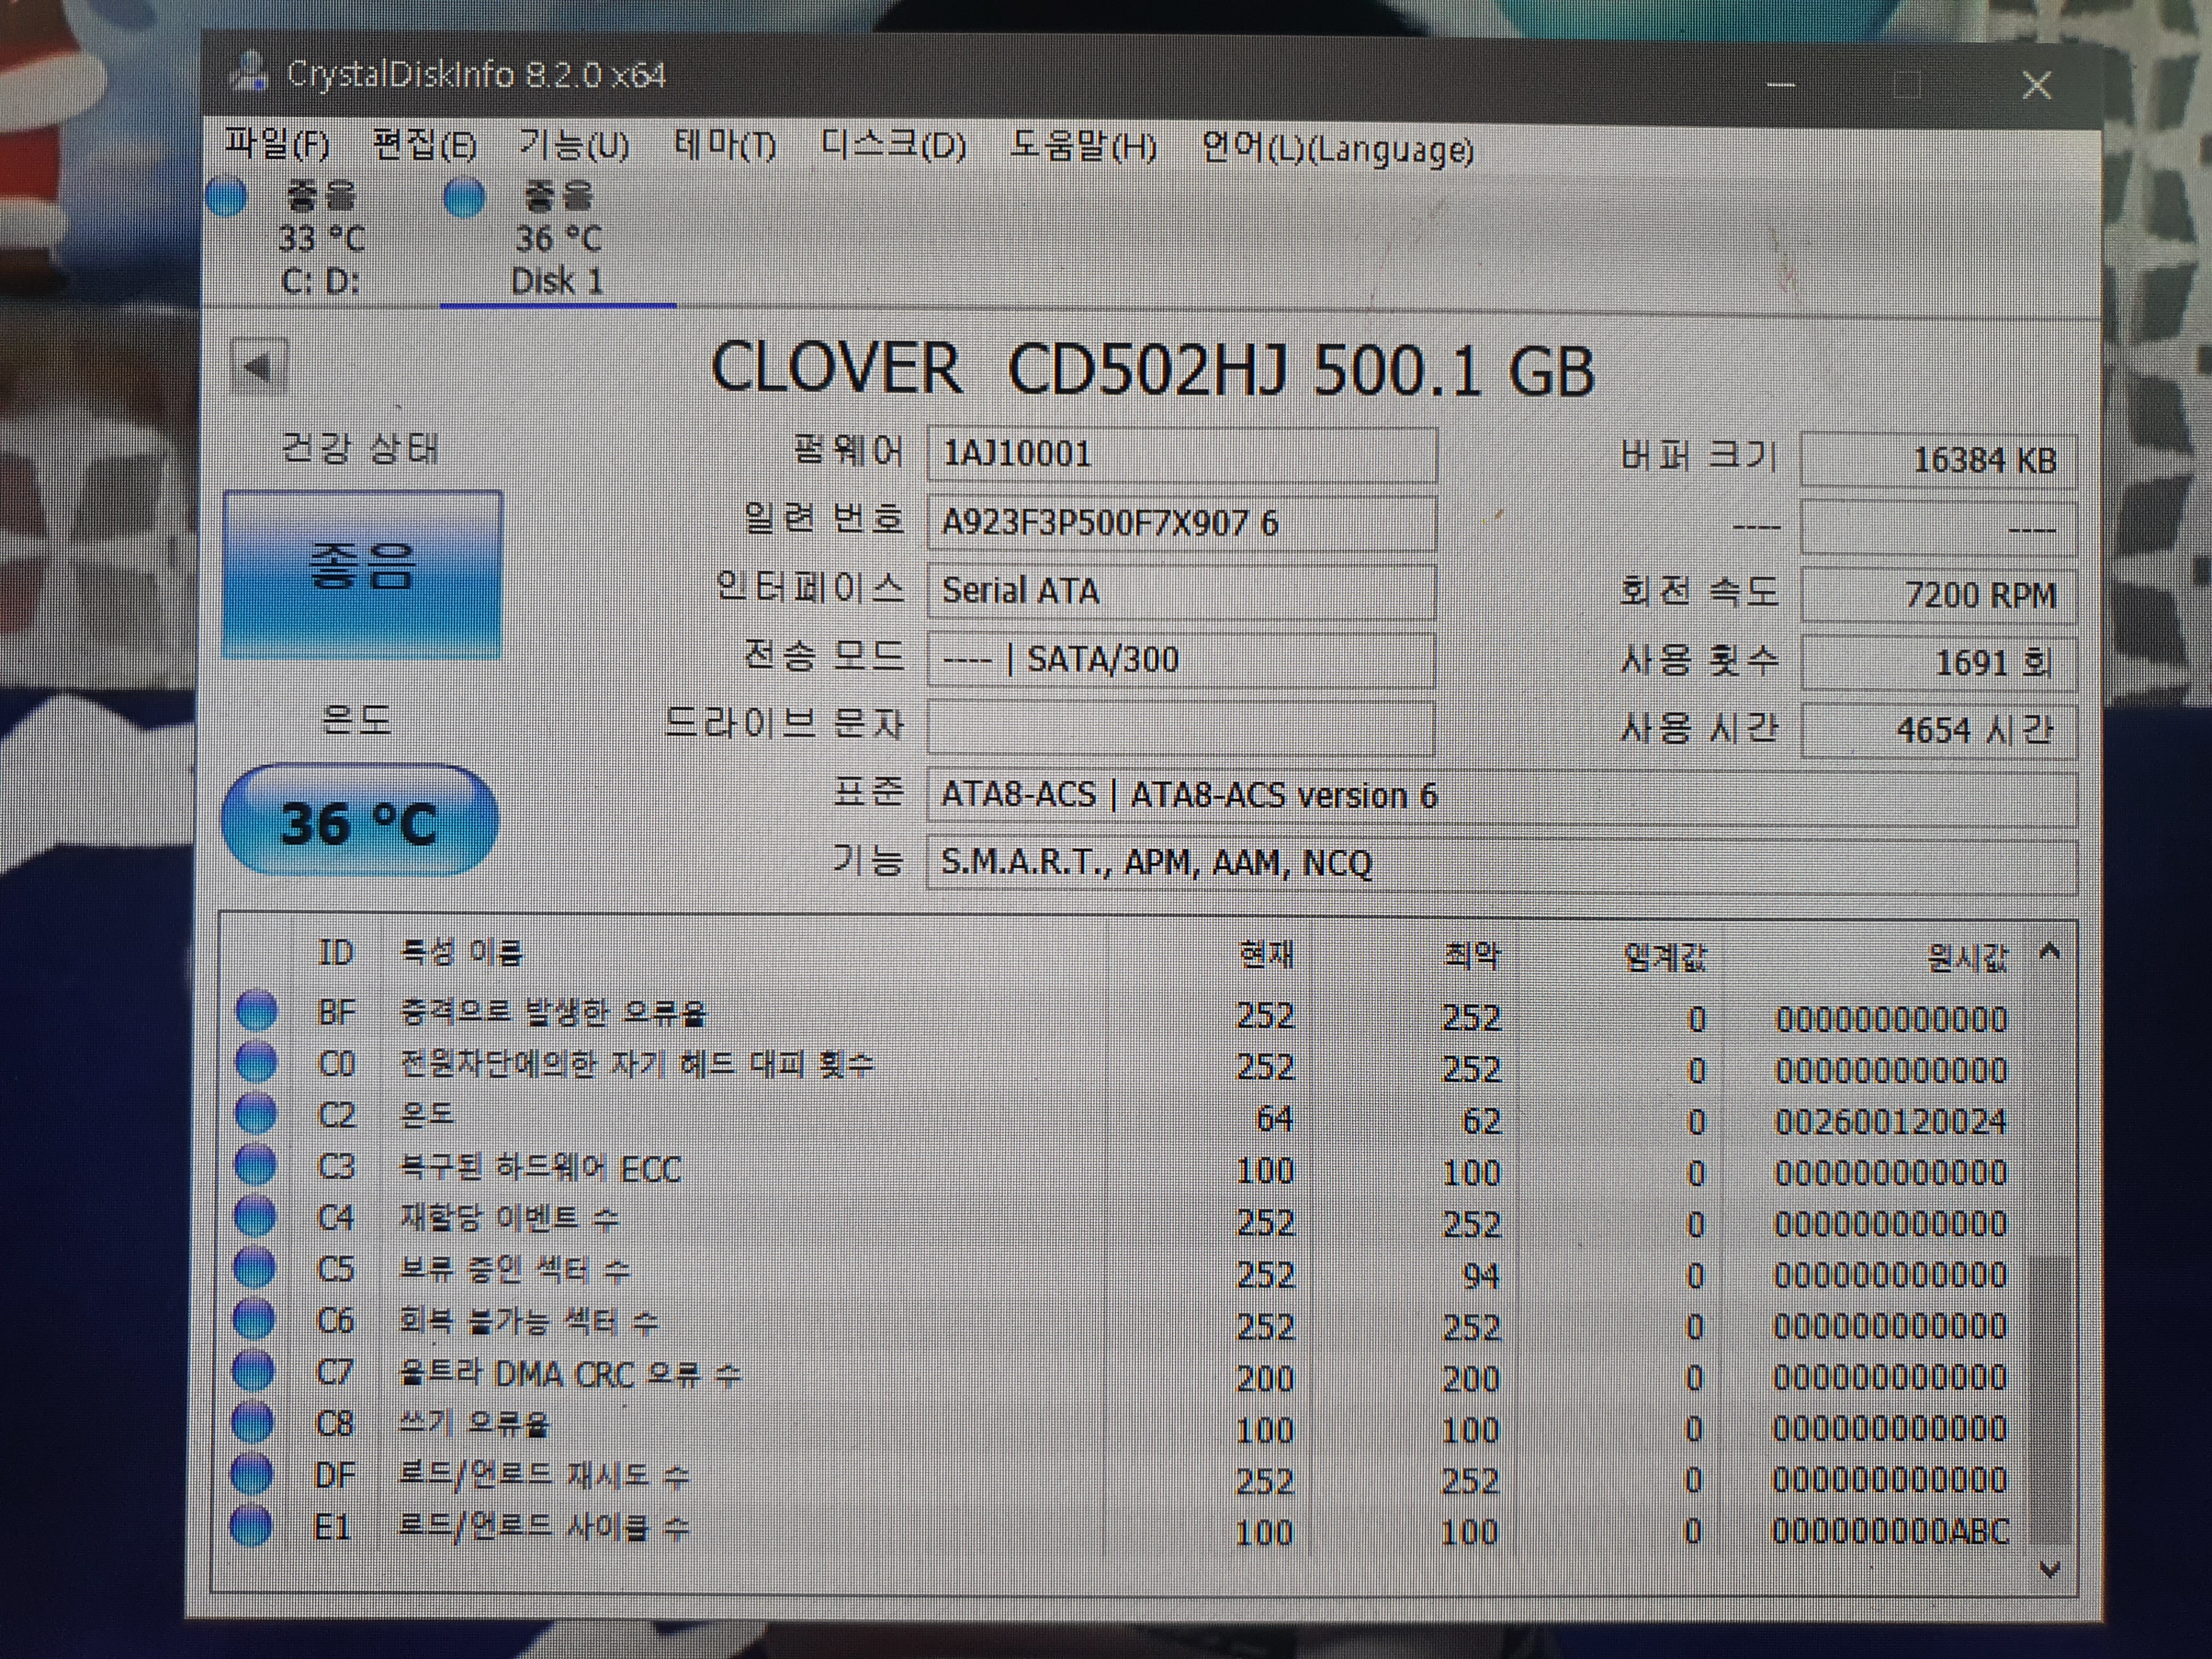This screenshot has width=2212, height=1659.
Task: Click the Disk 1 status circle
Action: (x=464, y=197)
